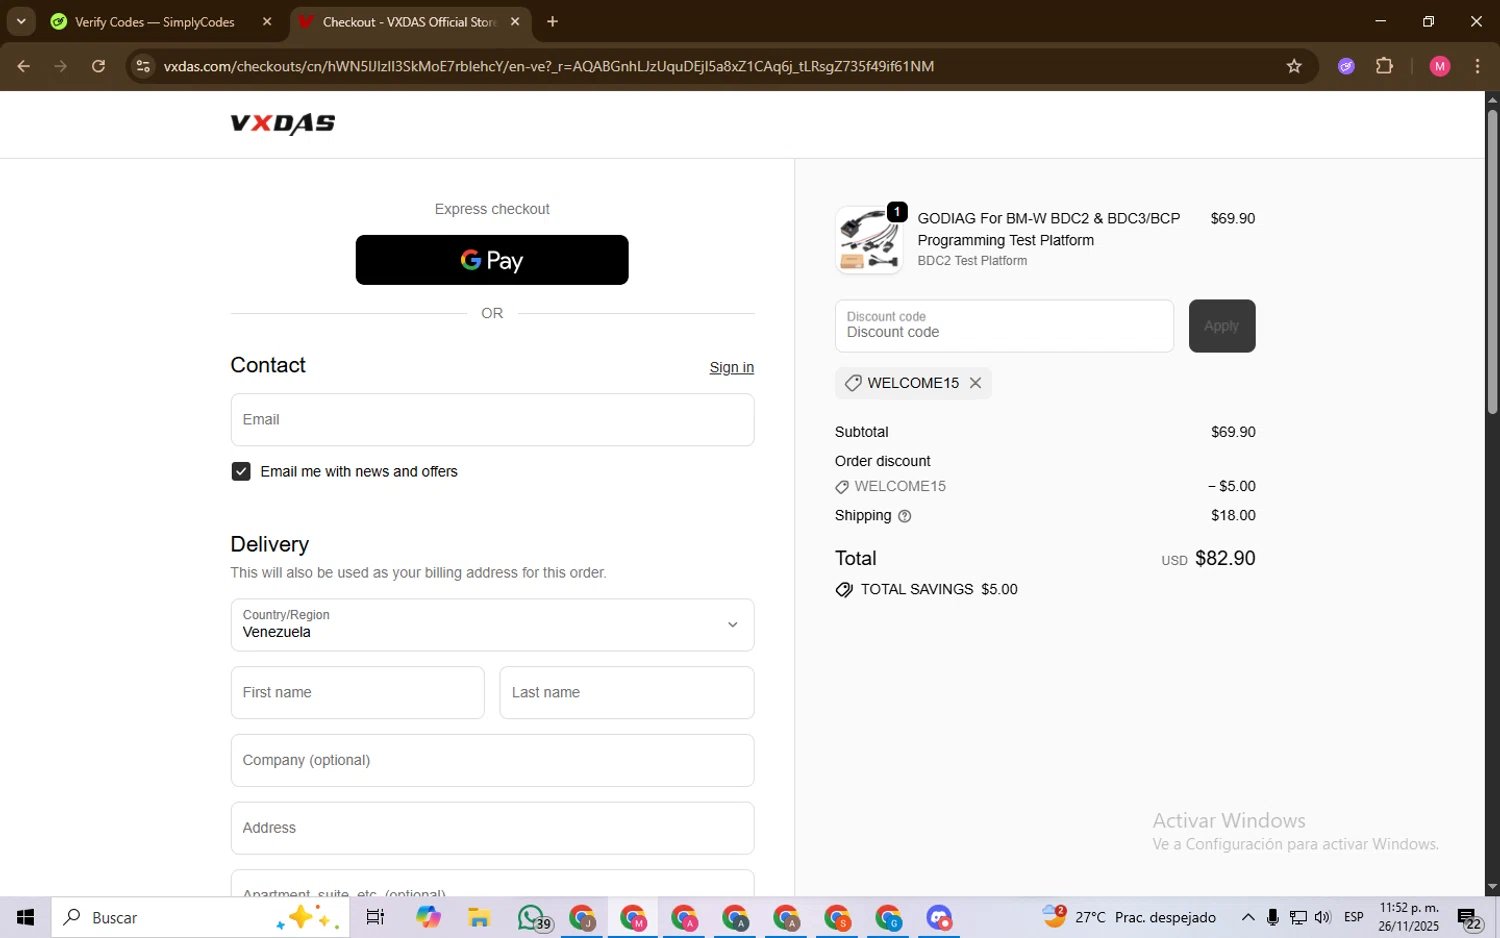Go back to the previous page

[x=23, y=66]
